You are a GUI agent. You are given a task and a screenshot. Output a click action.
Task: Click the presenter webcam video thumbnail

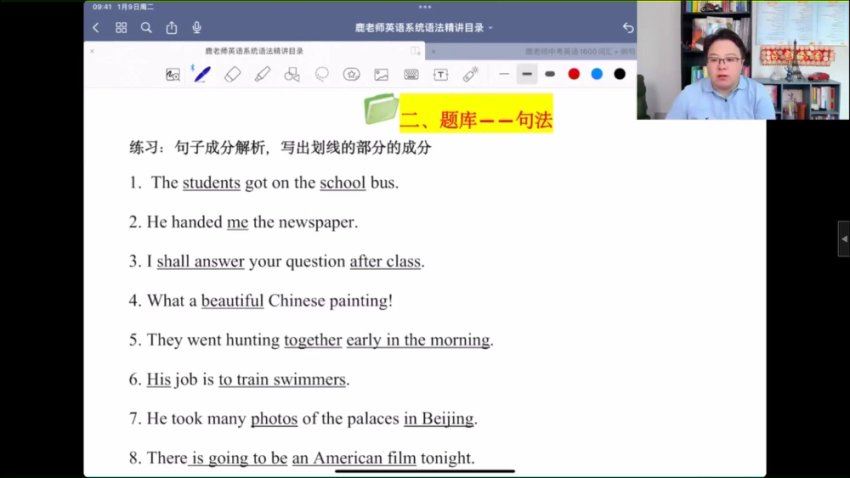743,60
